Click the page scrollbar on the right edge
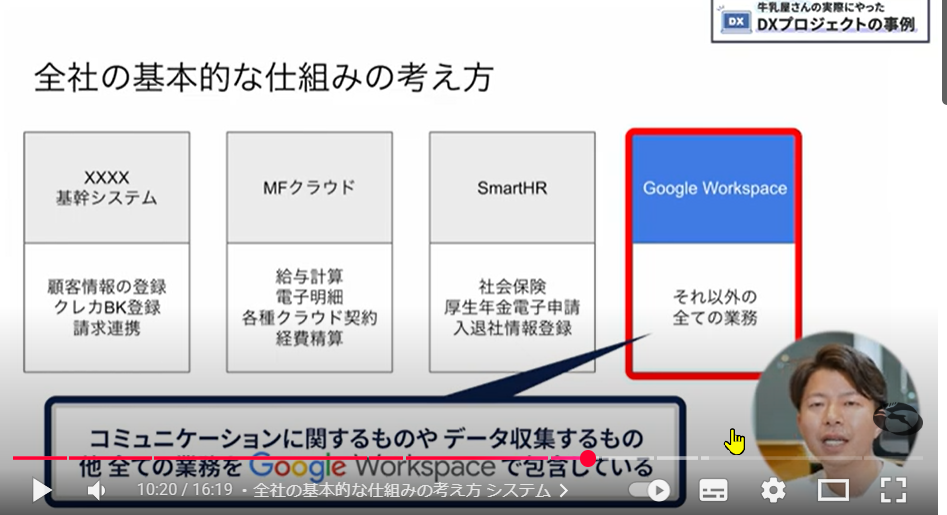947x515 pixels. [x=943, y=50]
